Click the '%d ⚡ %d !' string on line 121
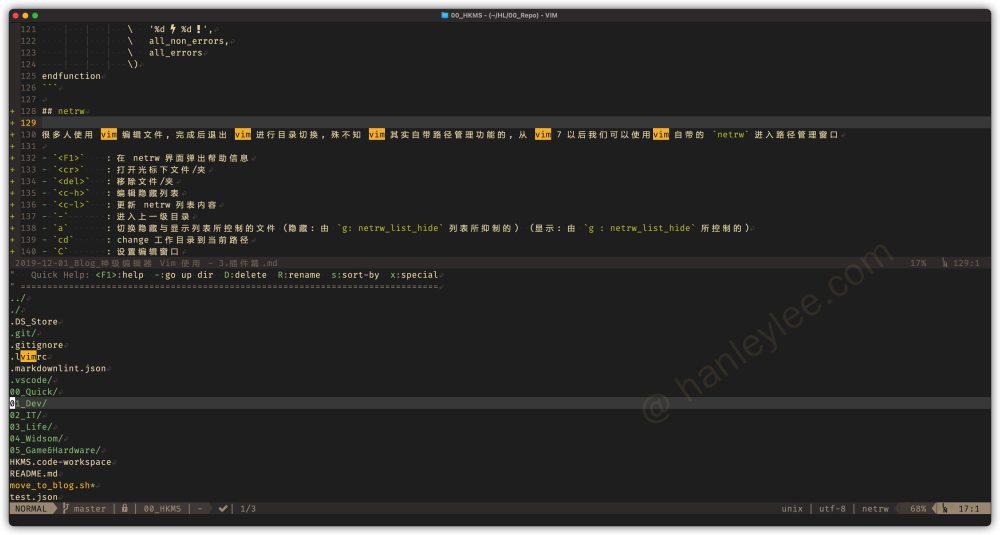Image resolution: width=1000 pixels, height=535 pixels. [x=181, y=29]
